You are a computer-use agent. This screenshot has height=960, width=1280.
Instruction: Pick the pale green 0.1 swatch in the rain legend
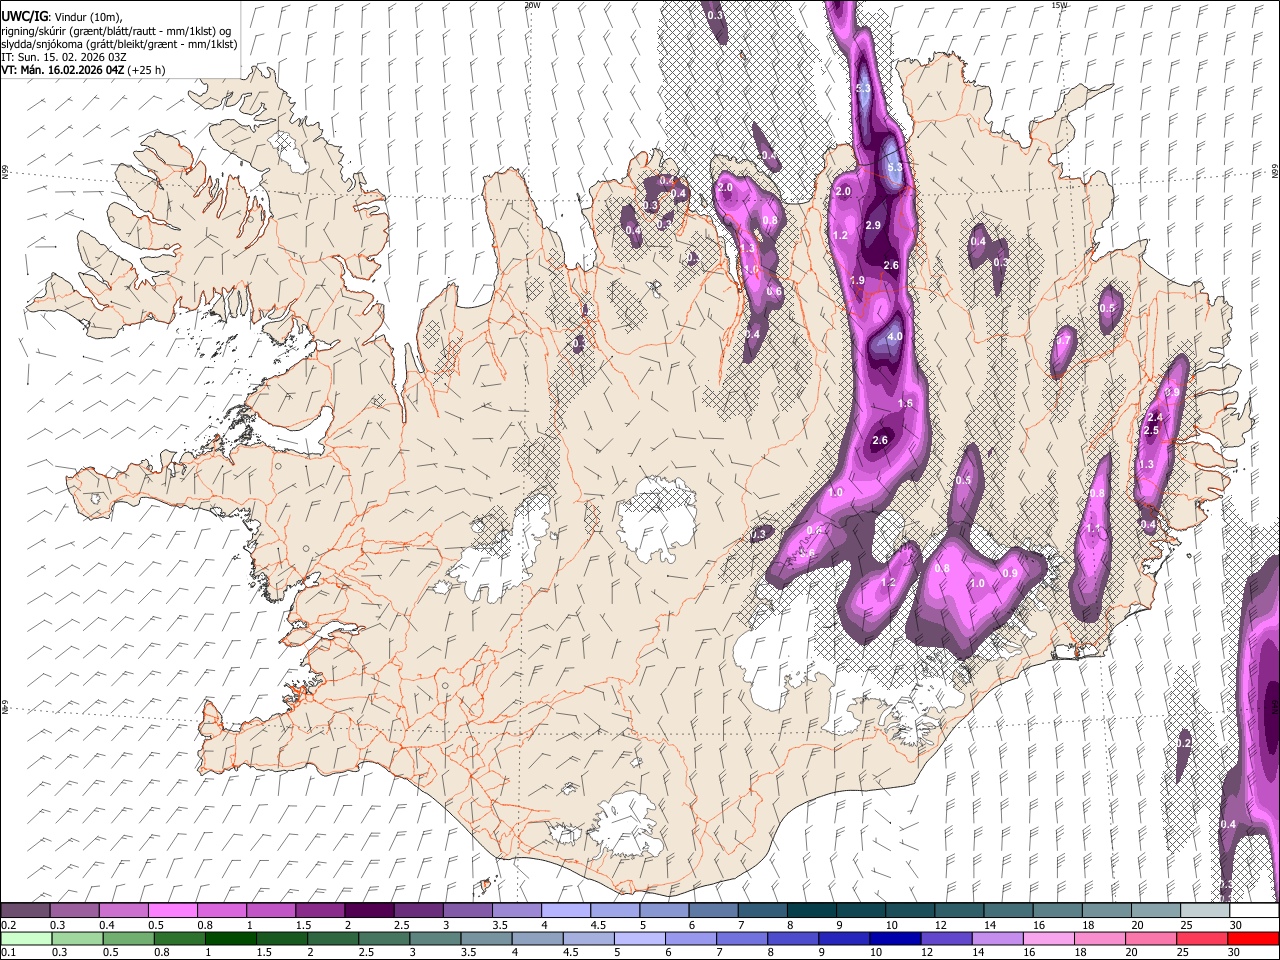[x=26, y=938]
